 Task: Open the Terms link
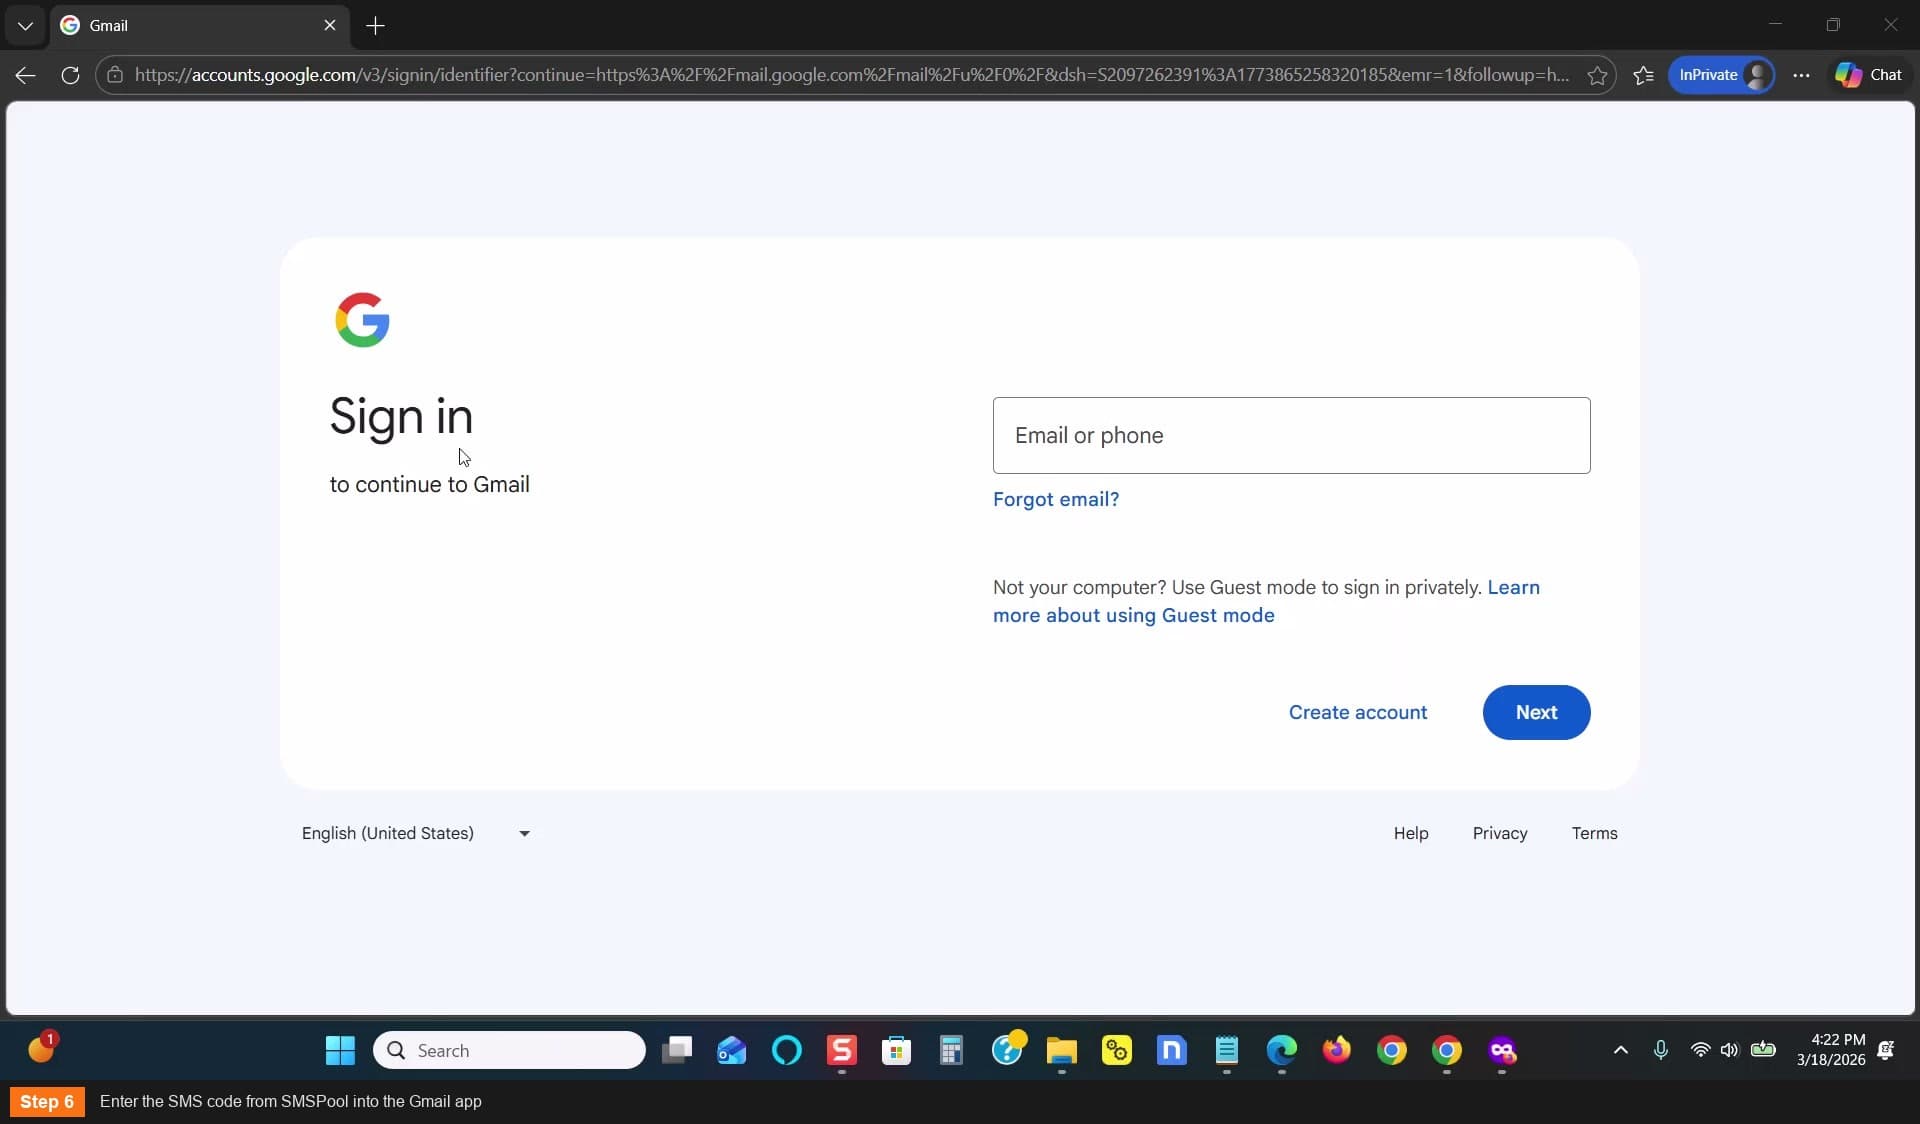click(x=1594, y=833)
